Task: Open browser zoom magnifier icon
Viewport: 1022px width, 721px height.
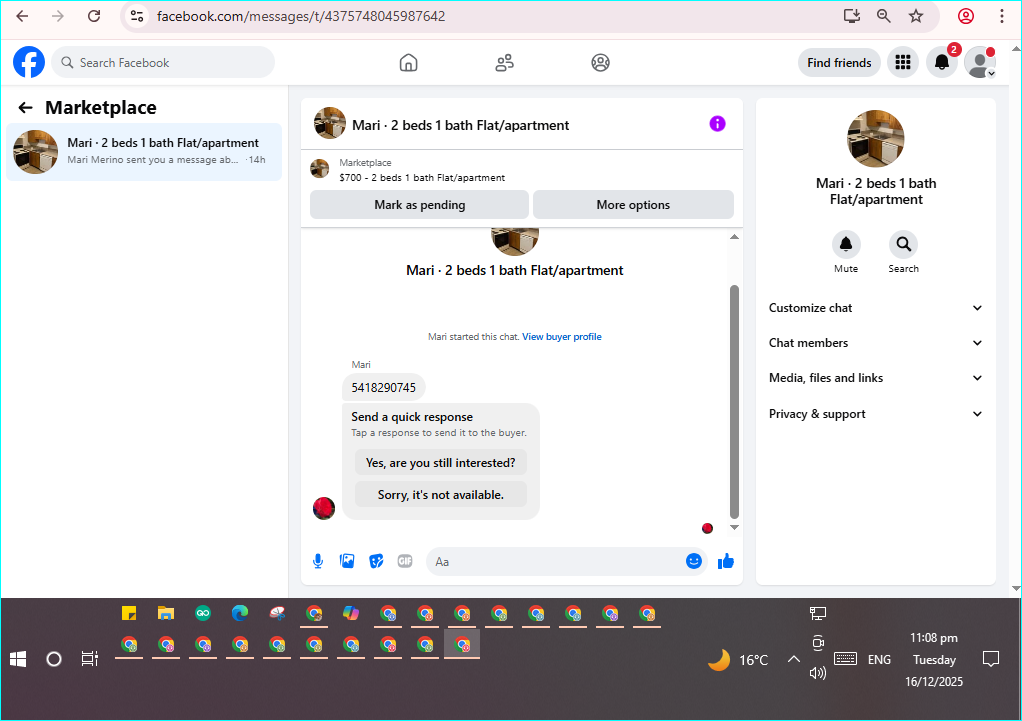Action: [884, 16]
